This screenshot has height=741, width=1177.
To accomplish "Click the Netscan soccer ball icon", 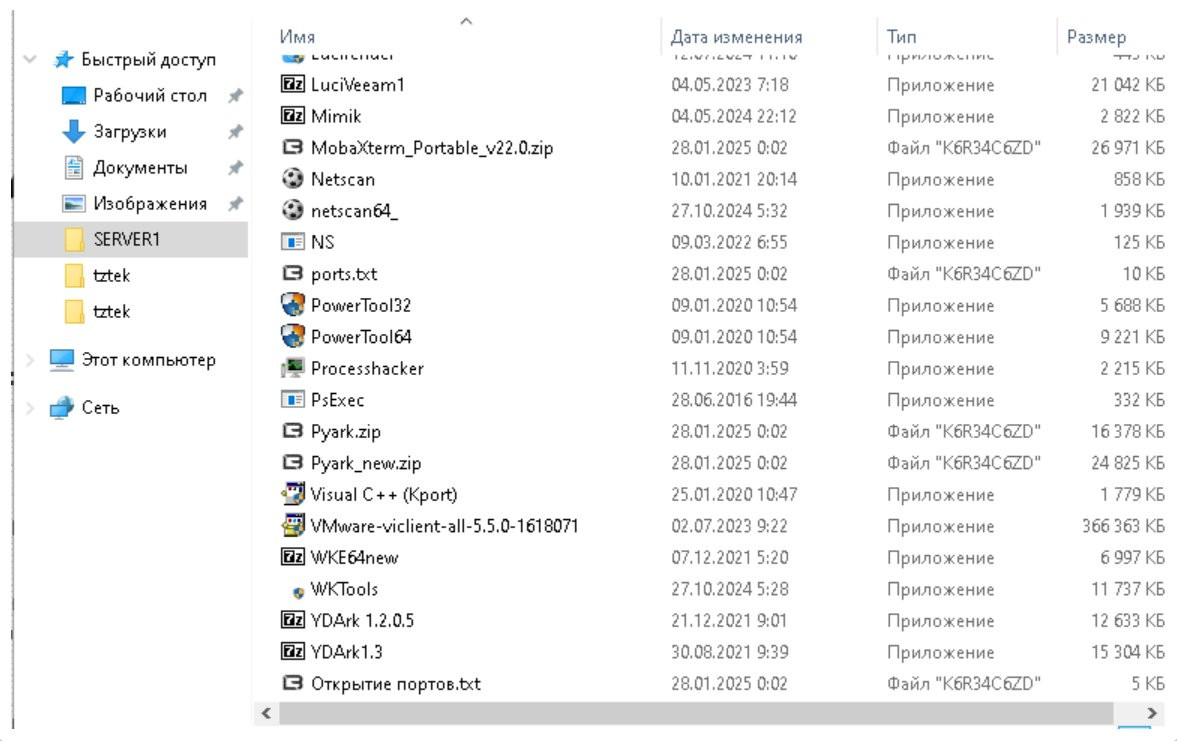I will [x=292, y=179].
